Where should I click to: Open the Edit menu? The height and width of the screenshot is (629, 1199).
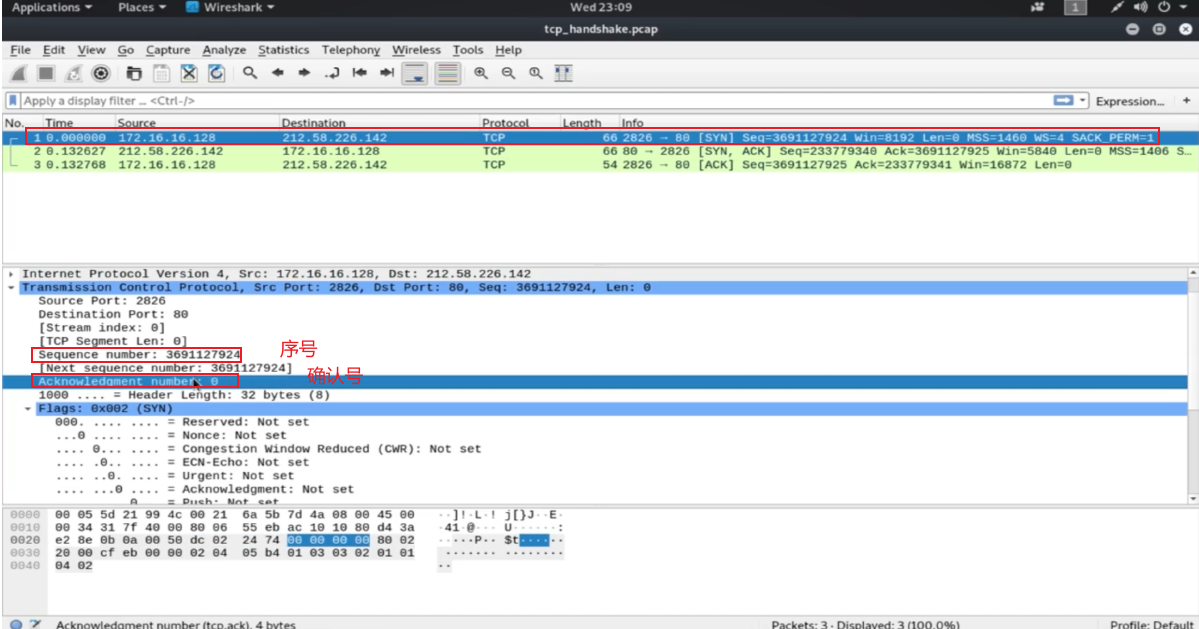[54, 50]
